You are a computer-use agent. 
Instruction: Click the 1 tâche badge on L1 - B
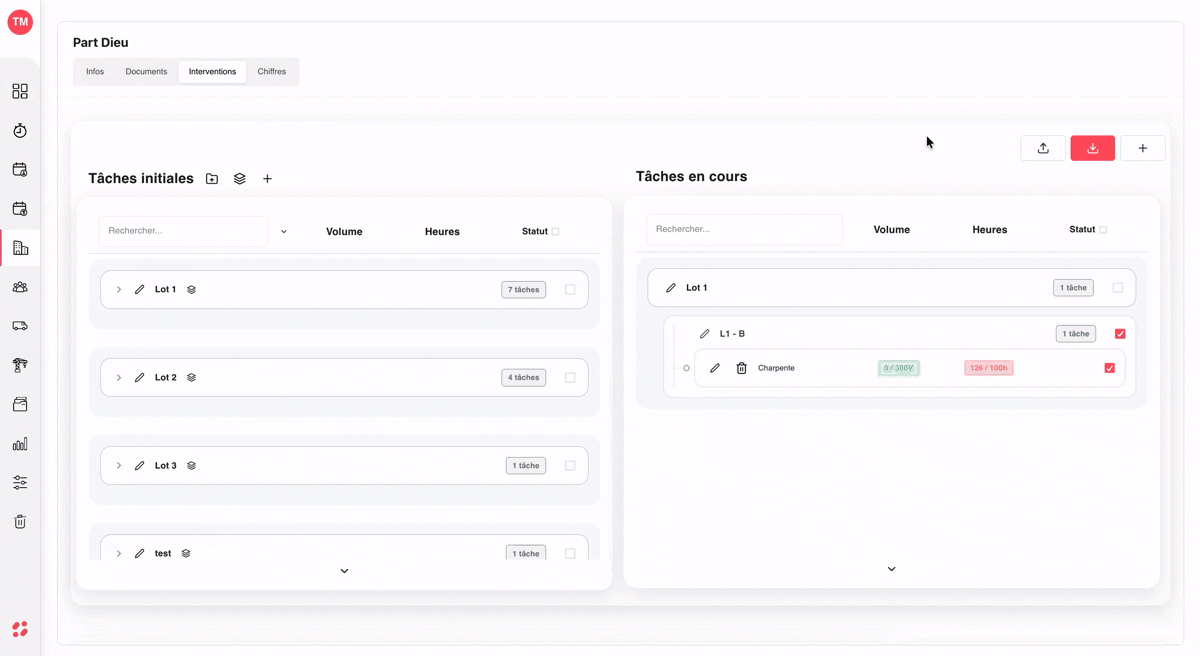tap(1076, 334)
